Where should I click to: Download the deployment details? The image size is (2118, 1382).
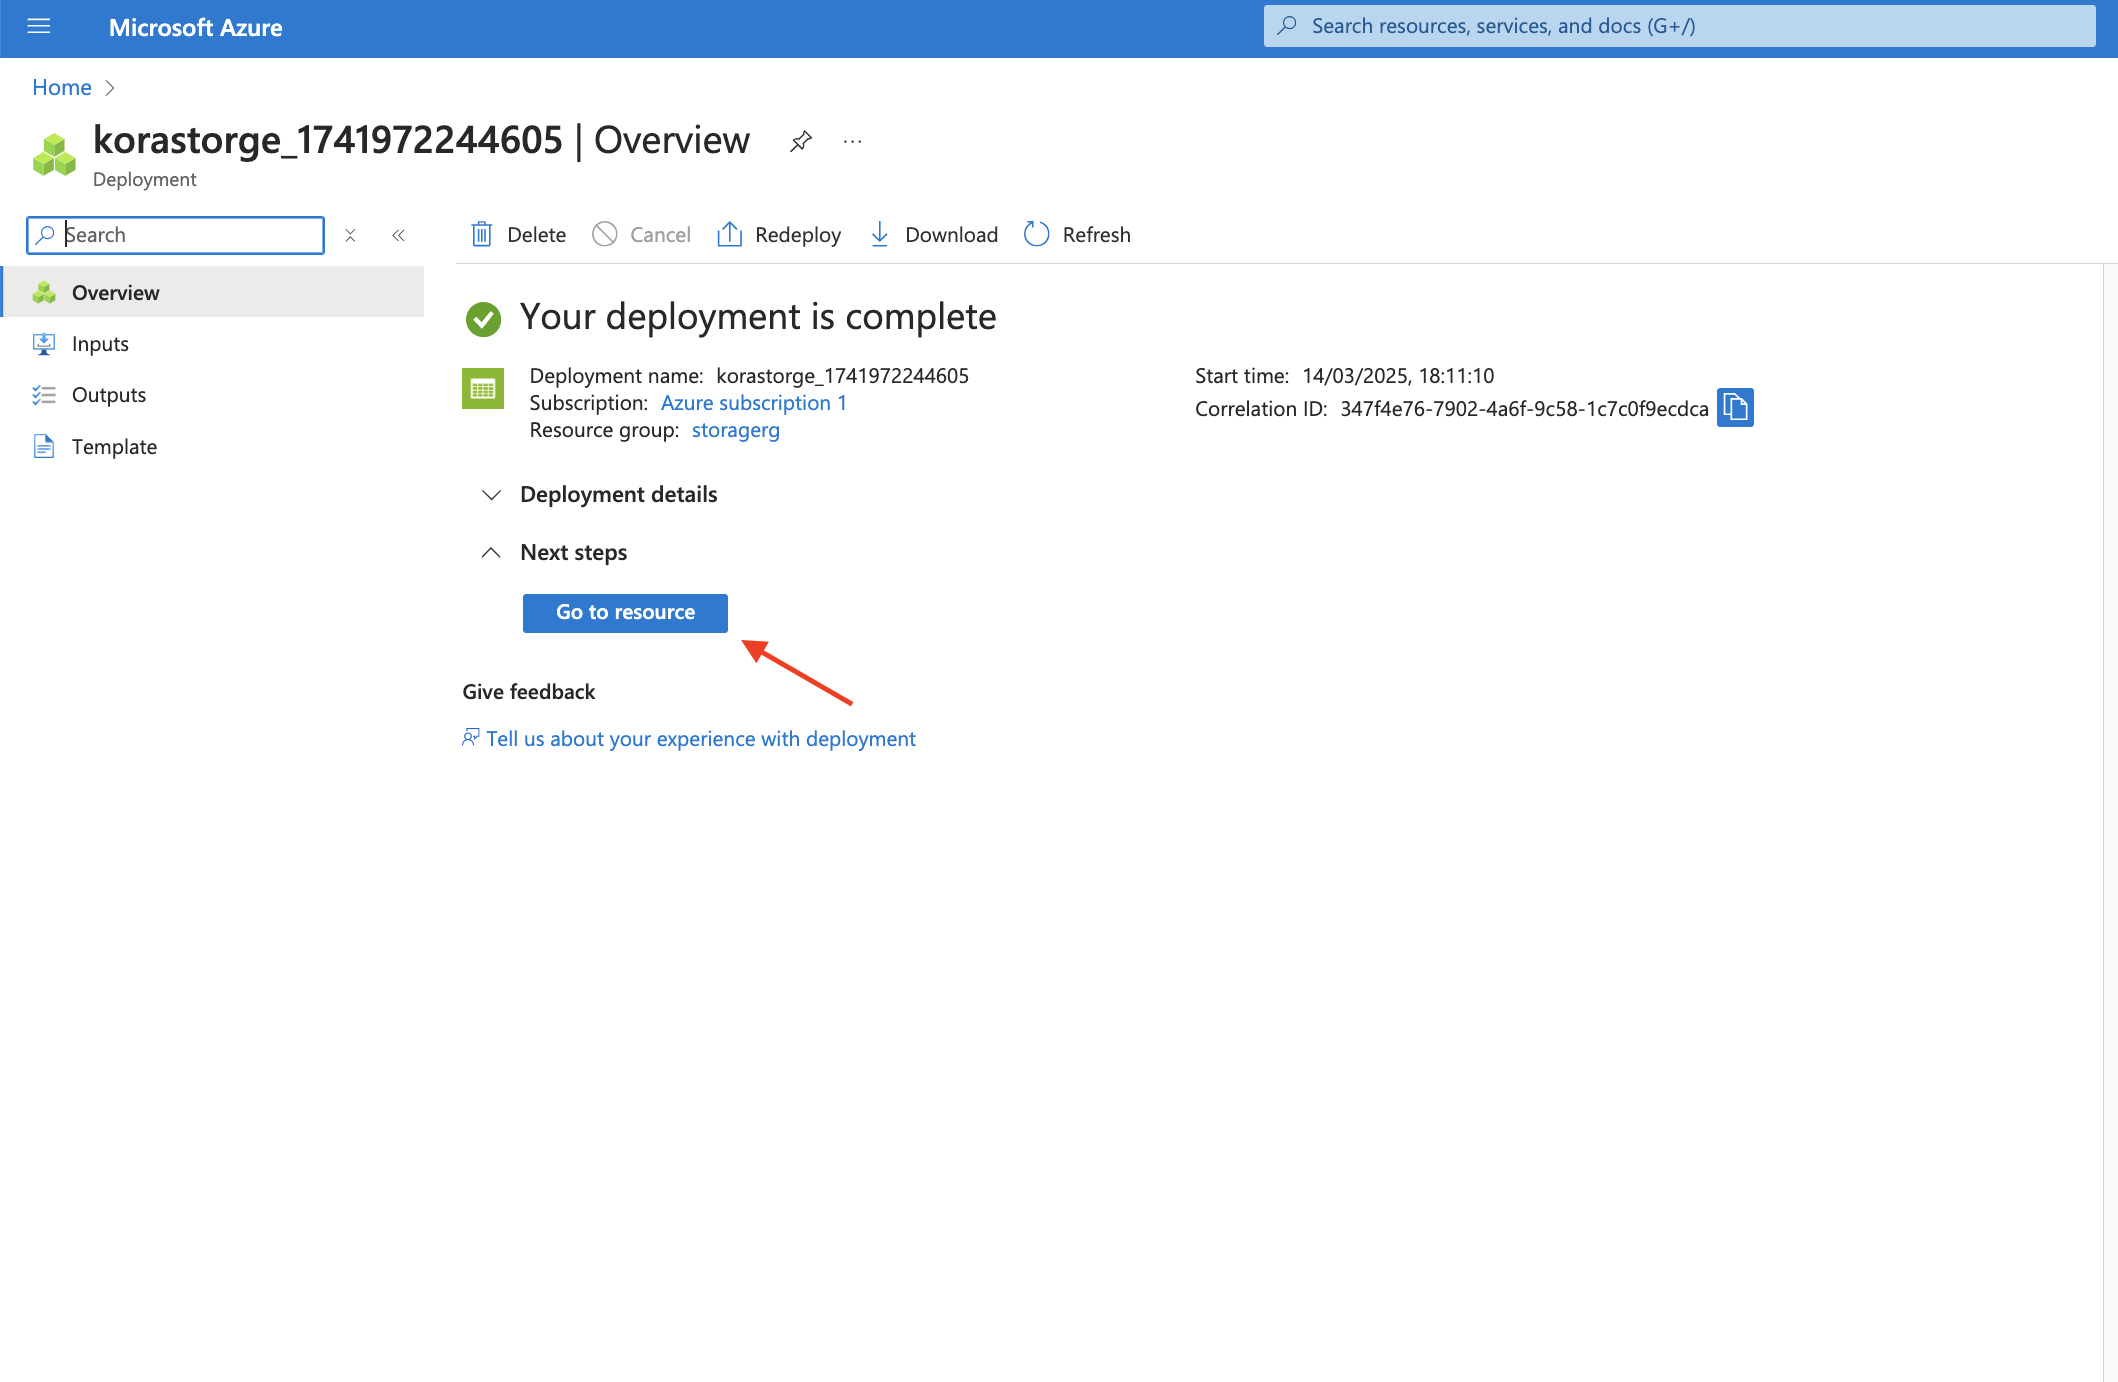[x=934, y=235]
